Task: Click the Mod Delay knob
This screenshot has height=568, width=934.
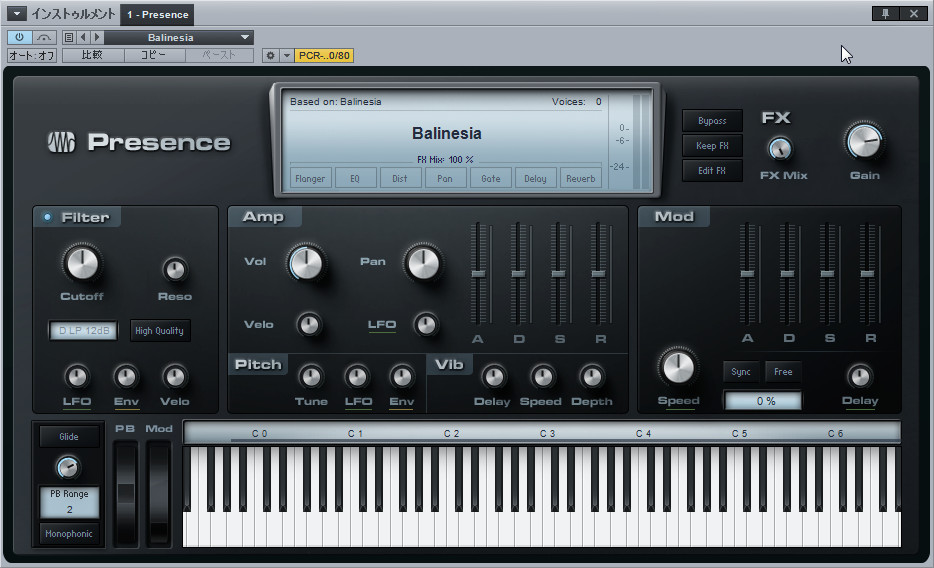Action: pos(859,376)
